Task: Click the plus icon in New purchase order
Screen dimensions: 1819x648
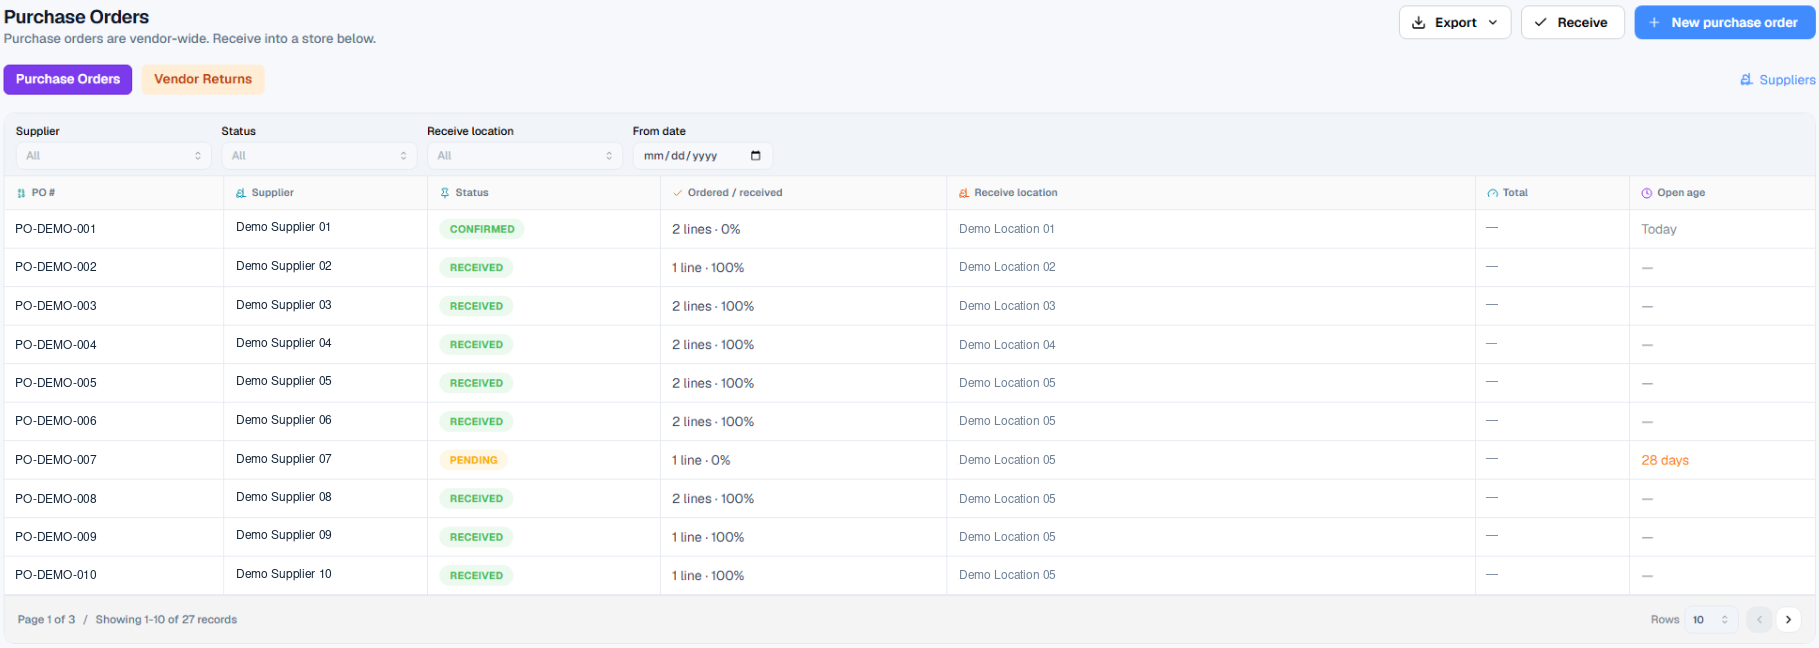Action: point(1655,22)
